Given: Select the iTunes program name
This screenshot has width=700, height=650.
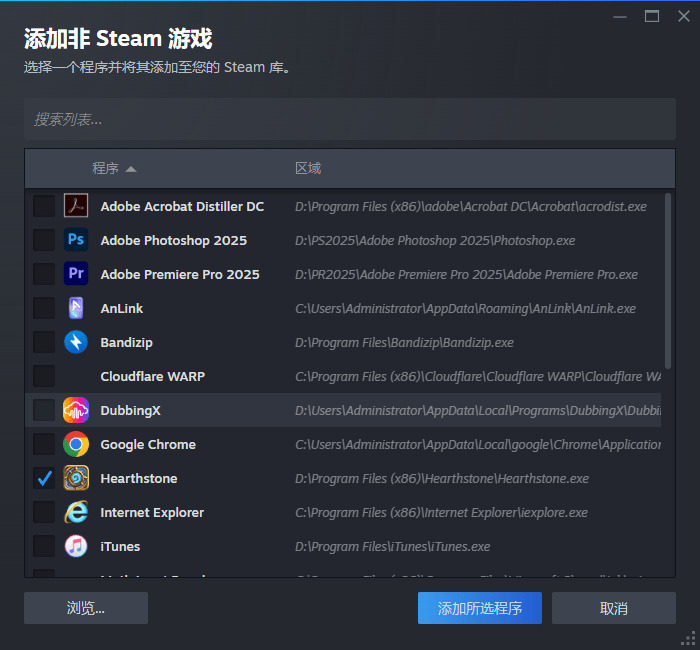Looking at the screenshot, I should pyautogui.click(x=120, y=547).
